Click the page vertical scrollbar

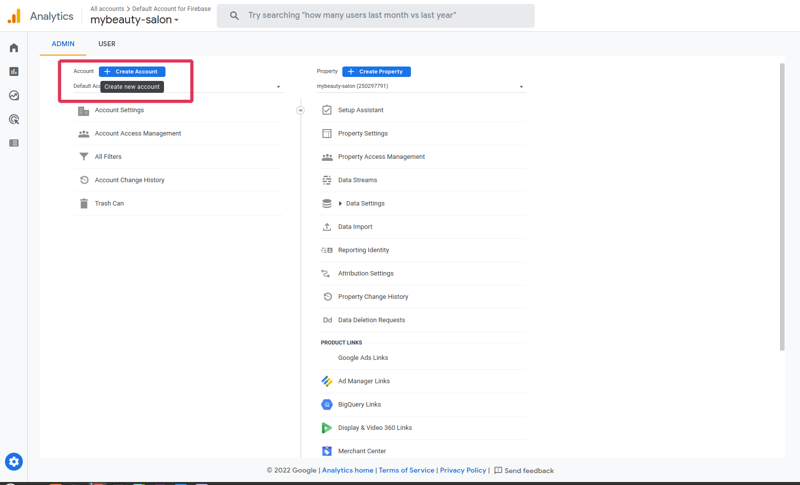(782, 207)
